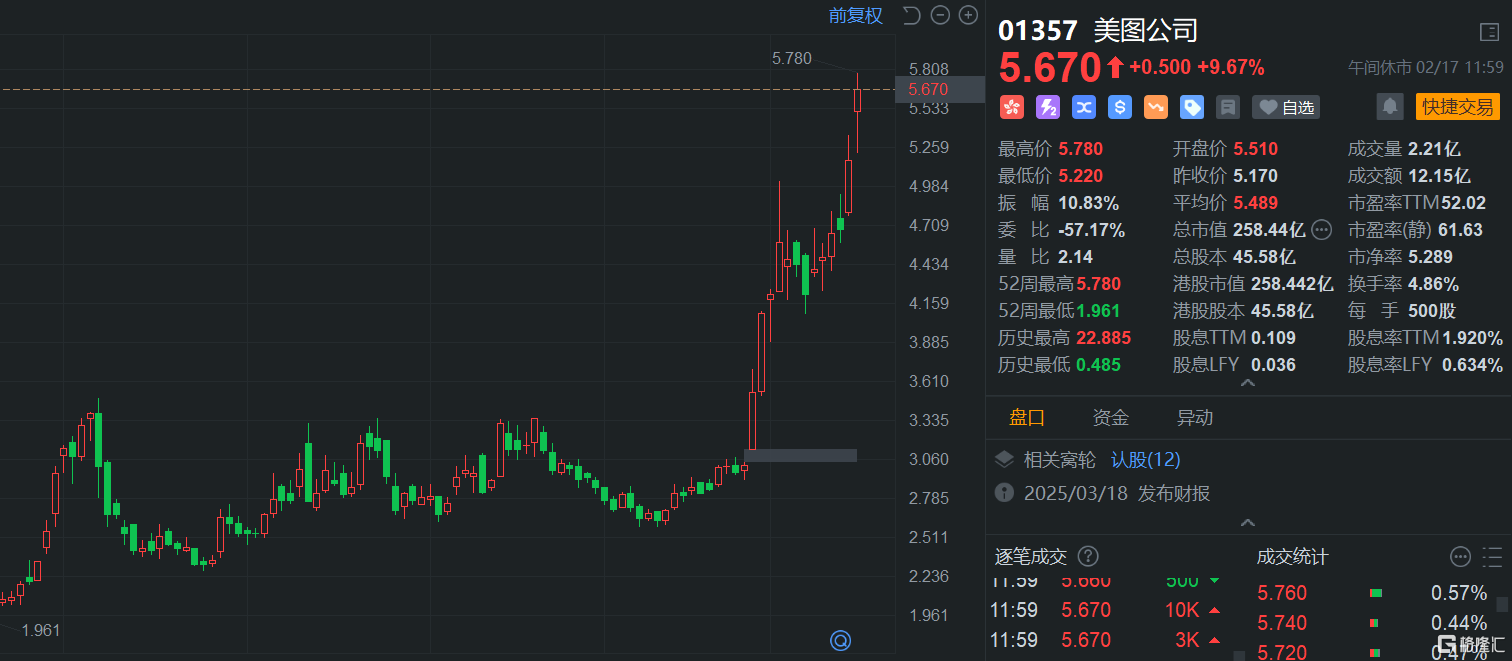The width and height of the screenshot is (1512, 661).
Task: Click the round target icon below chart
Action: click(841, 640)
